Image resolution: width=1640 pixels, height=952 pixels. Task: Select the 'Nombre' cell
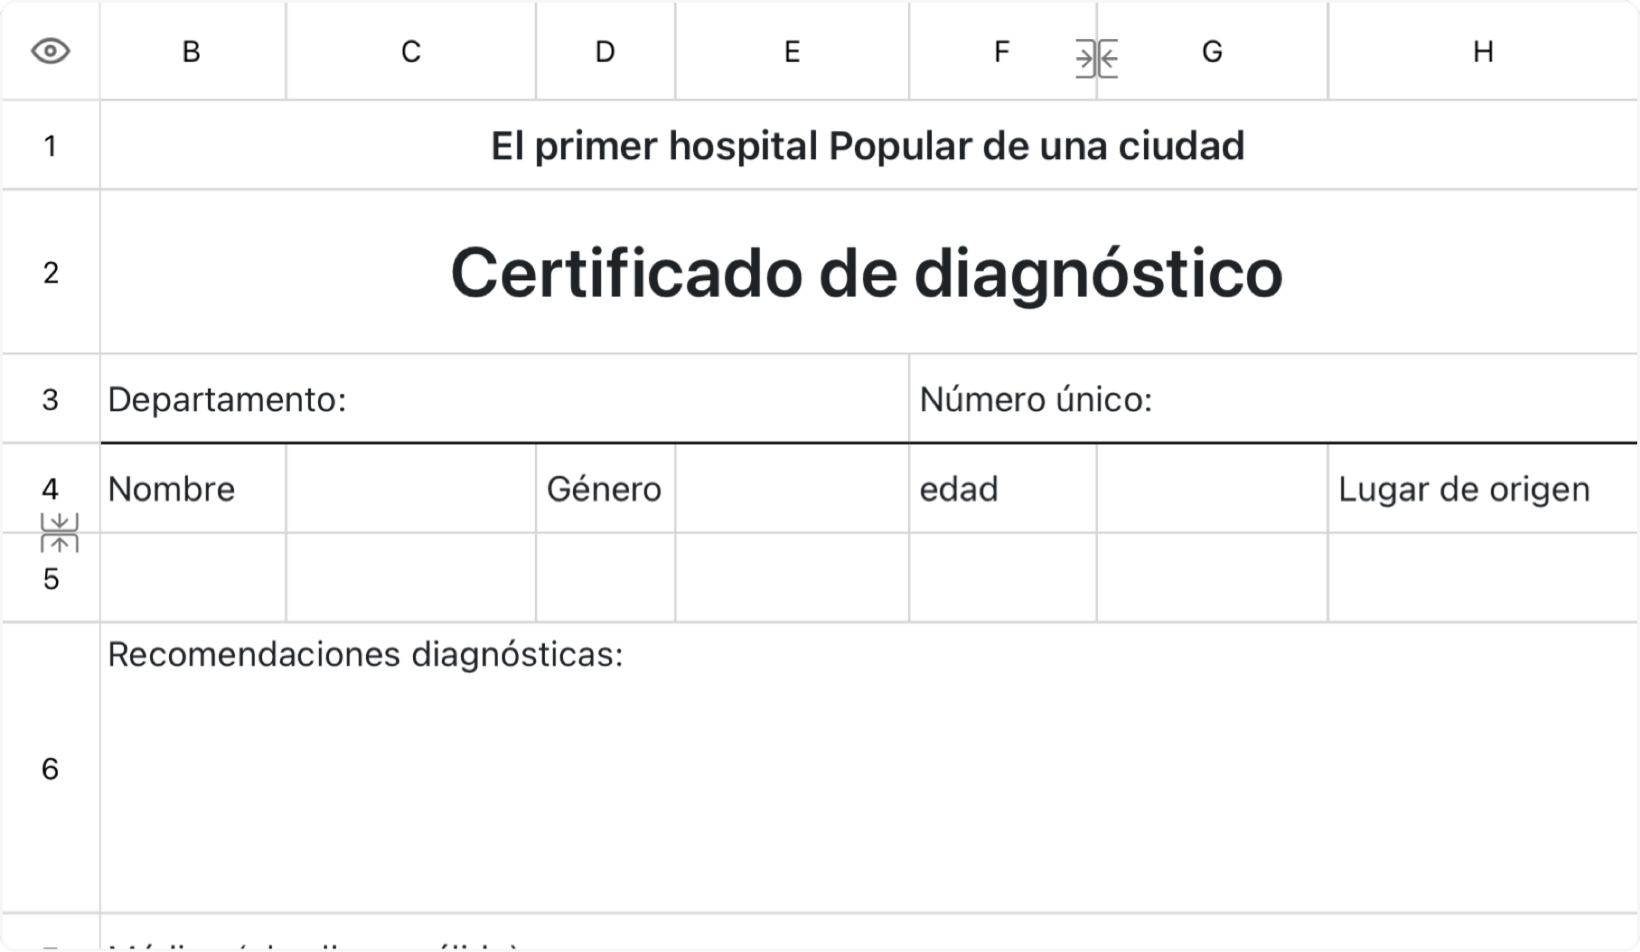(193, 489)
